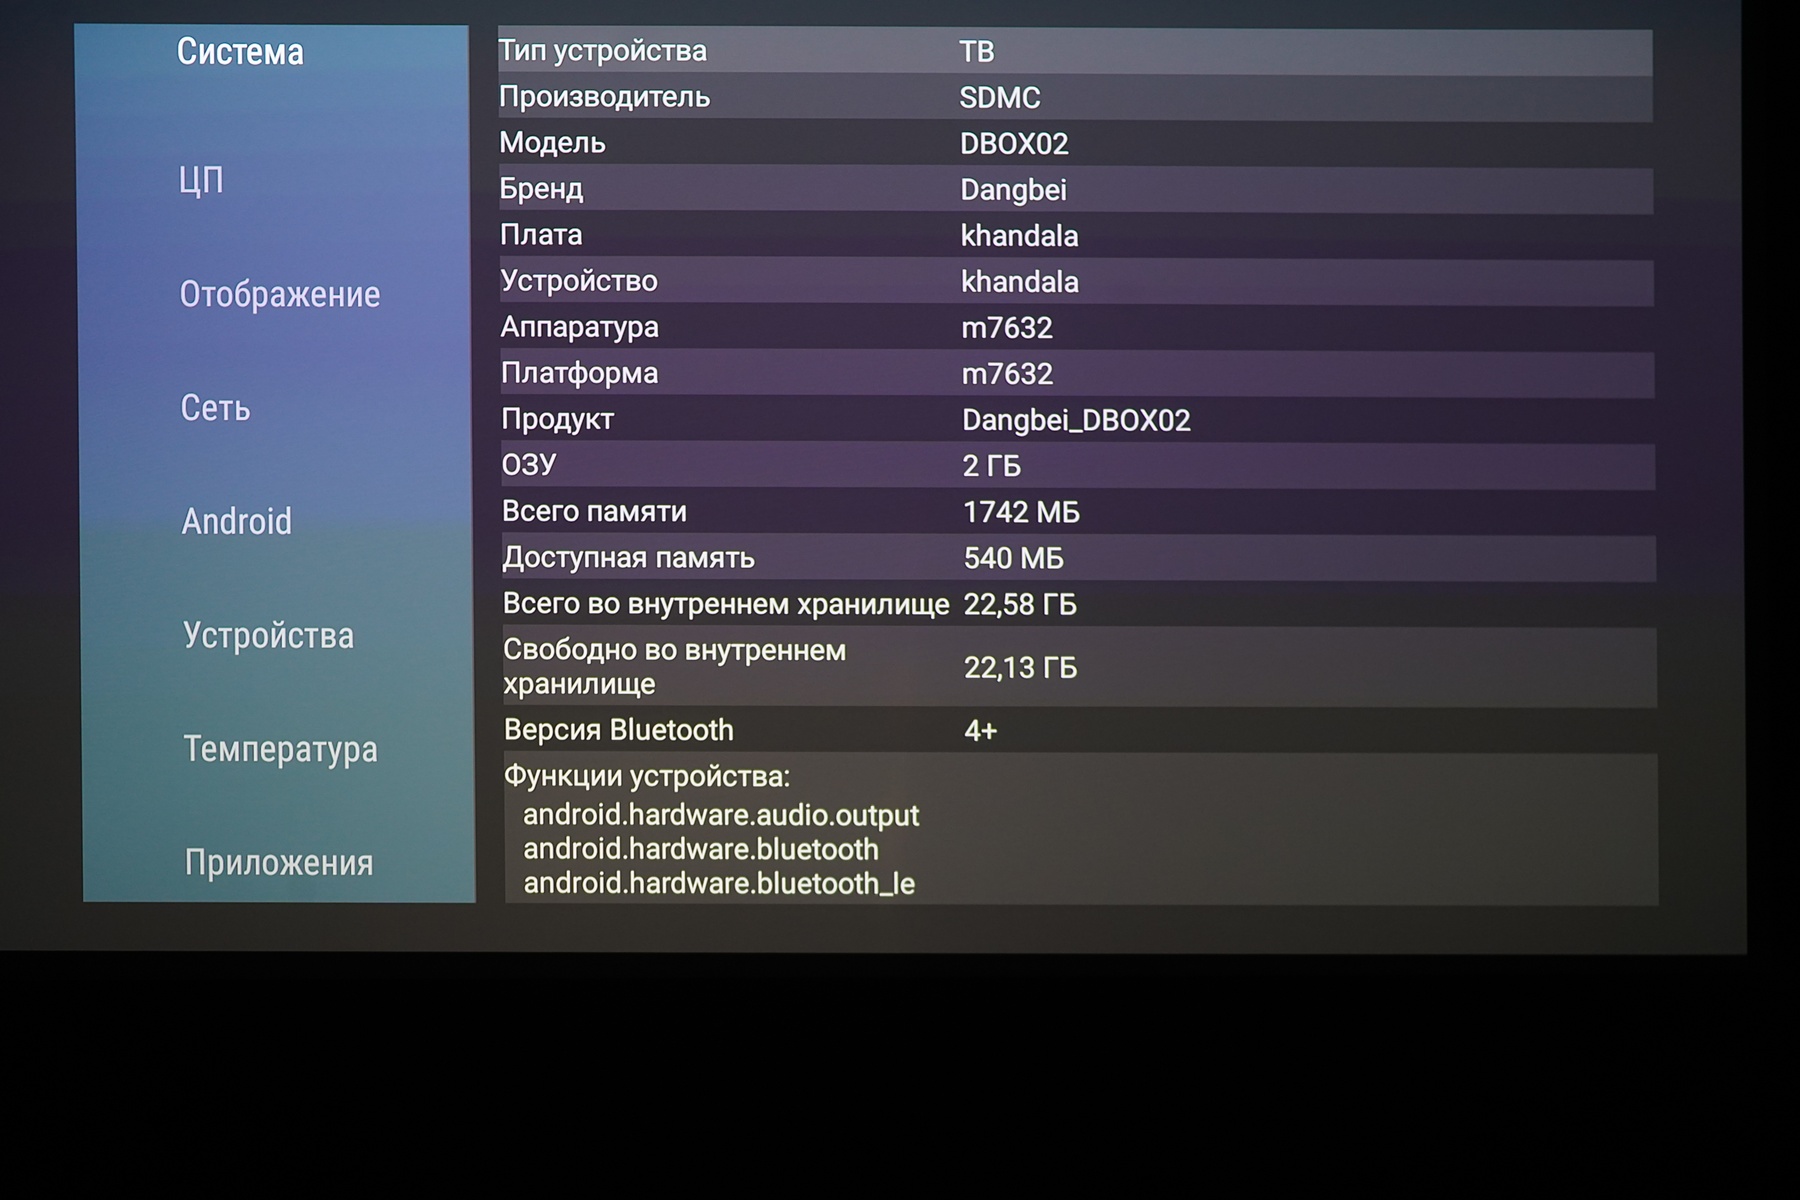Select the 4+ Bluetooth version value
The width and height of the screenshot is (1800, 1200).
[981, 731]
